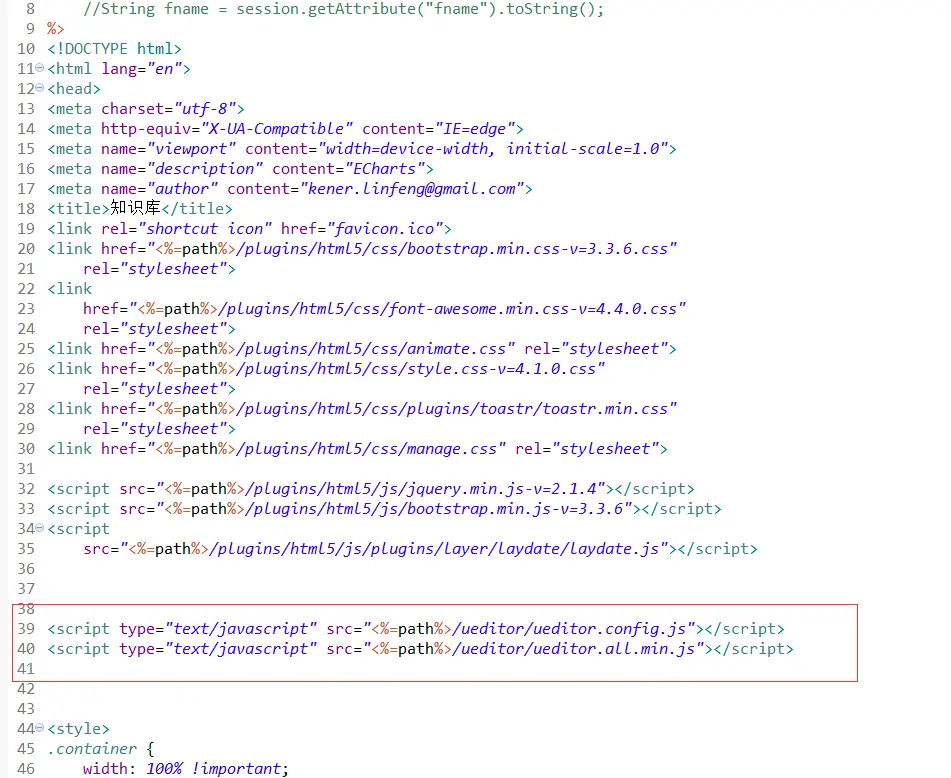Click line number 22 in the gutter

26,289
